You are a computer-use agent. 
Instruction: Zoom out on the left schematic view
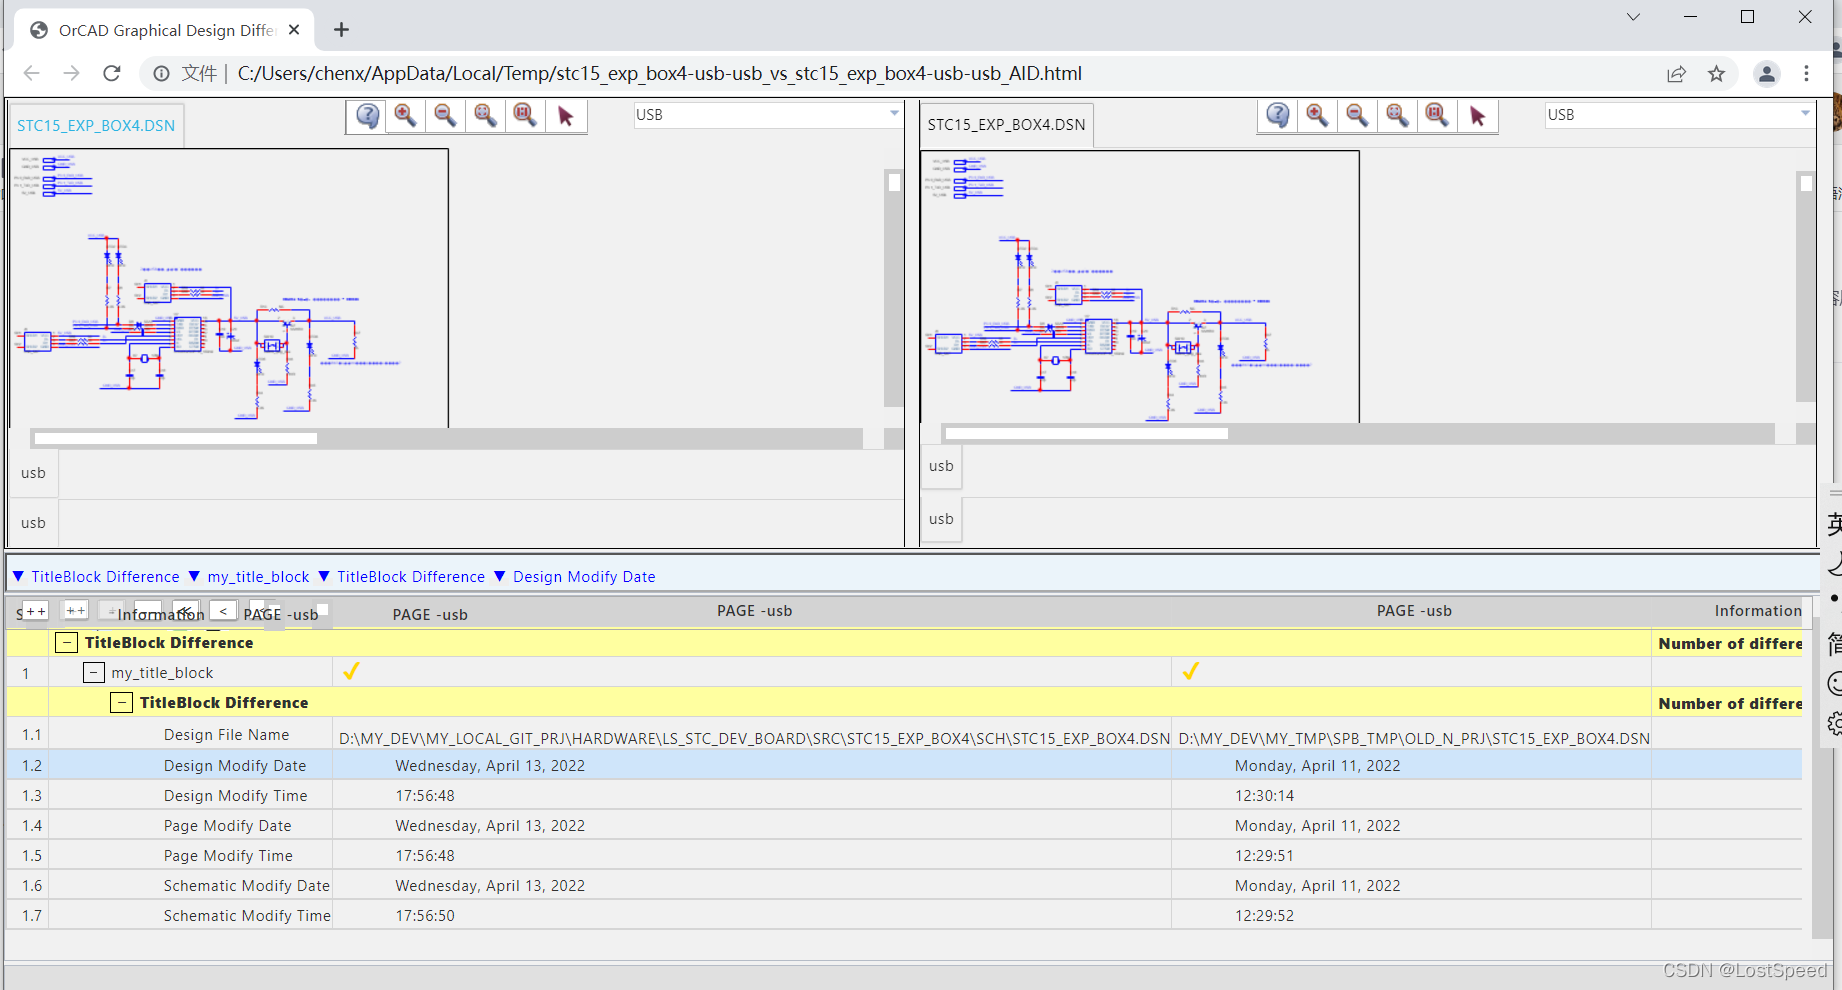446,116
